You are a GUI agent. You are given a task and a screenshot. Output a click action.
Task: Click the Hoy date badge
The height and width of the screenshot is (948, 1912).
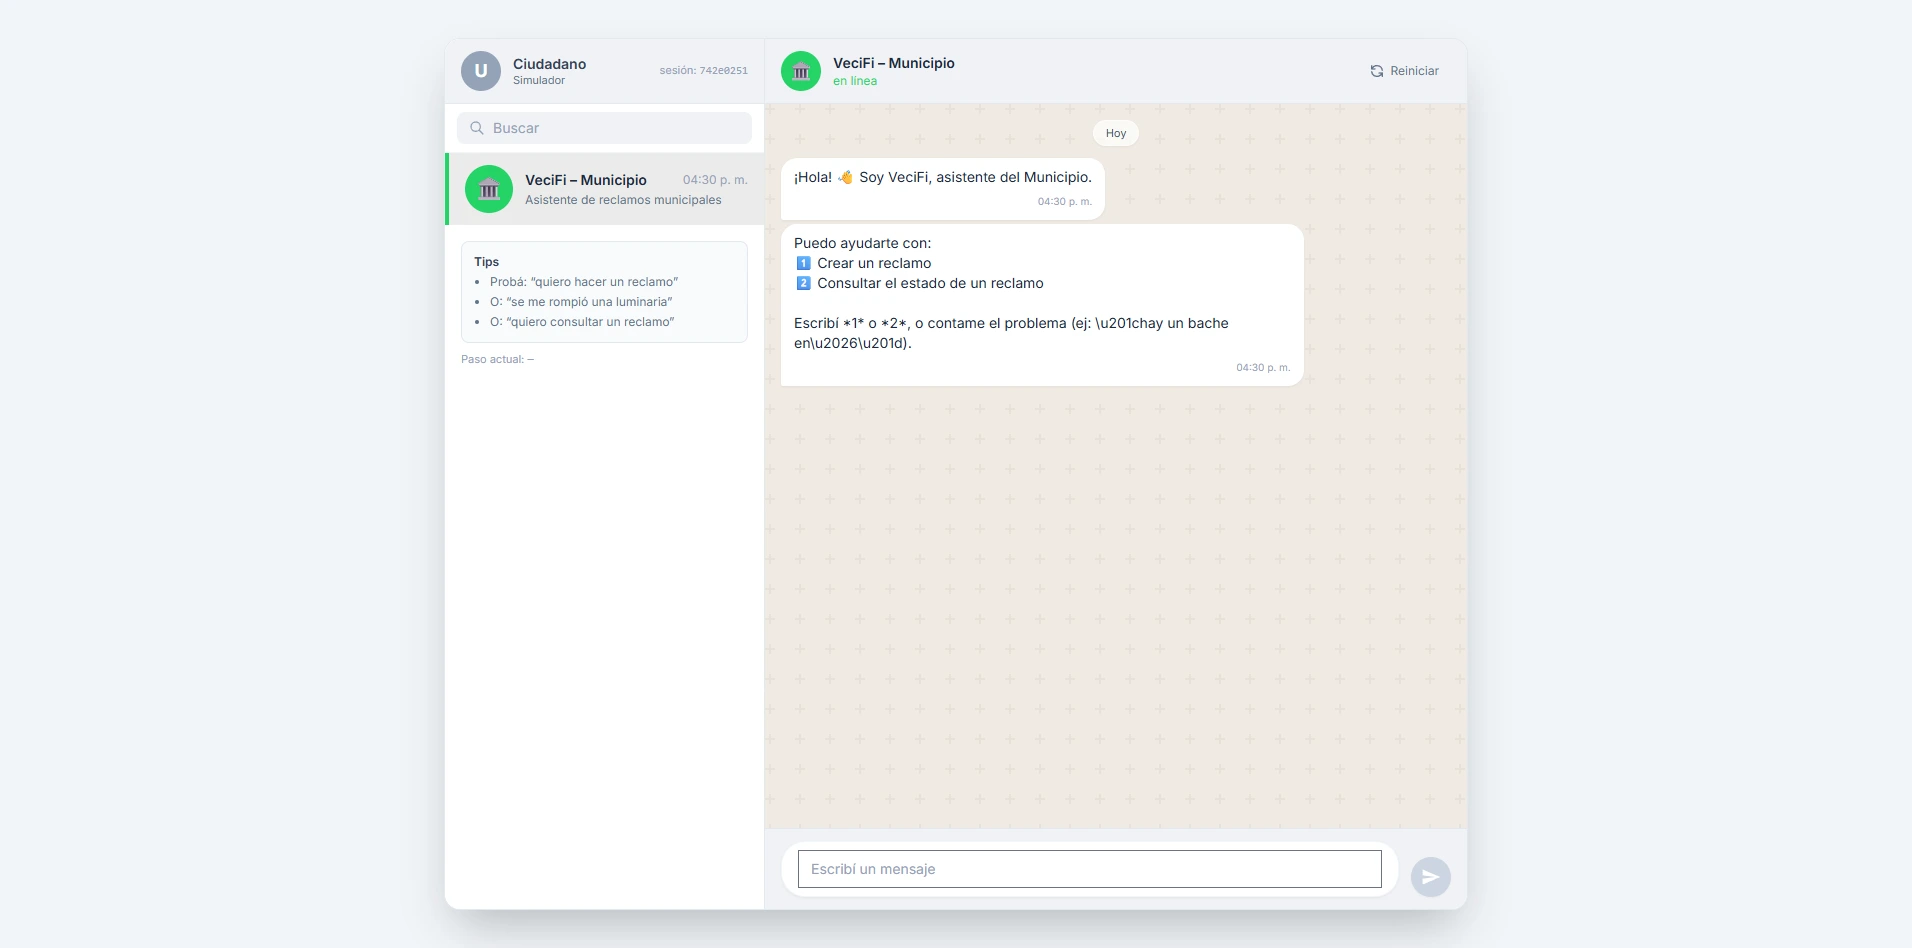coord(1116,133)
